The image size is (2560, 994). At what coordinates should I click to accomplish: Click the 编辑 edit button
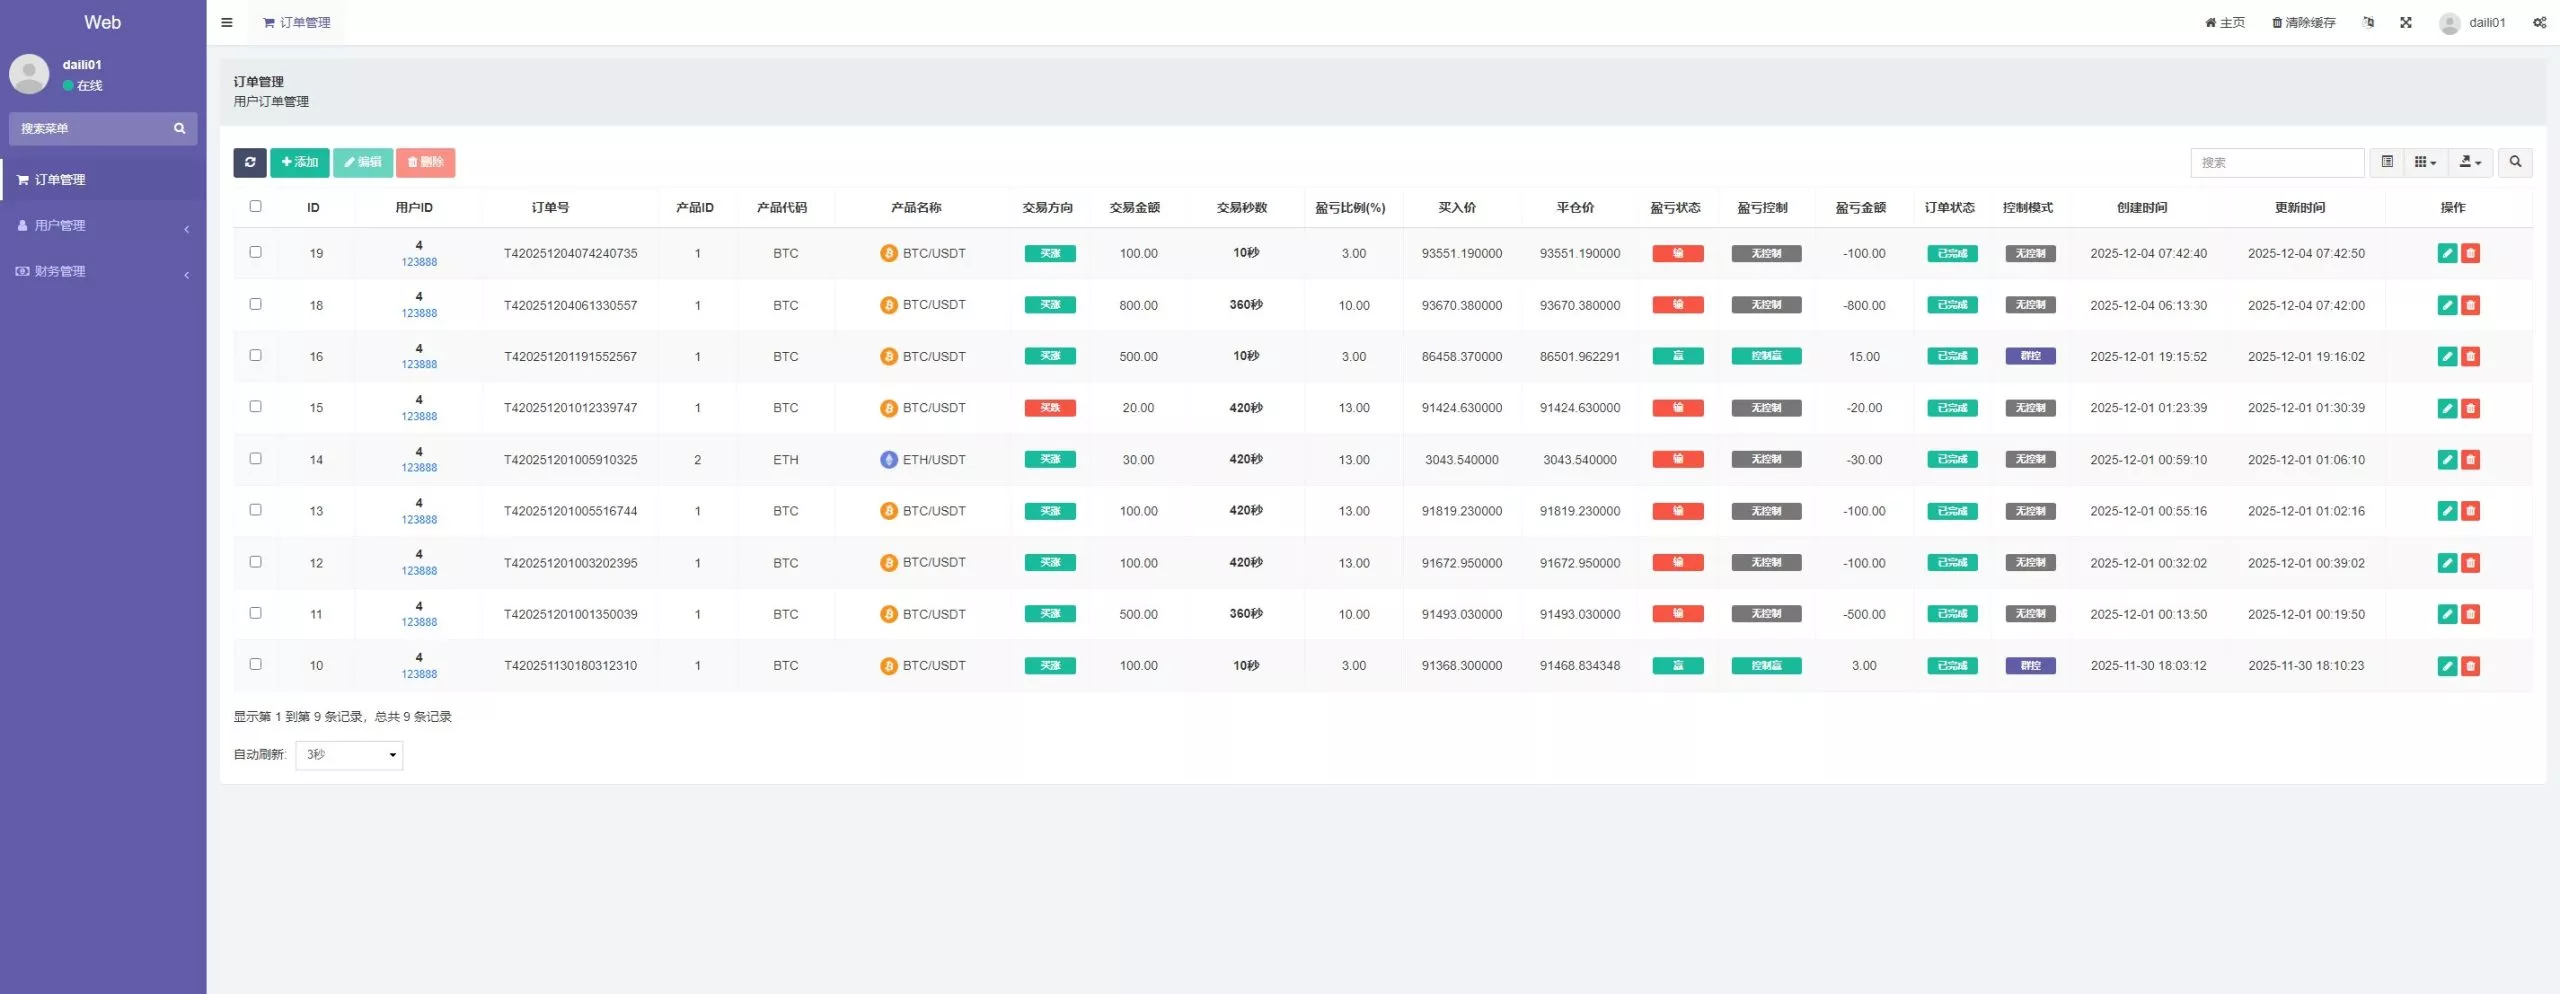click(363, 162)
